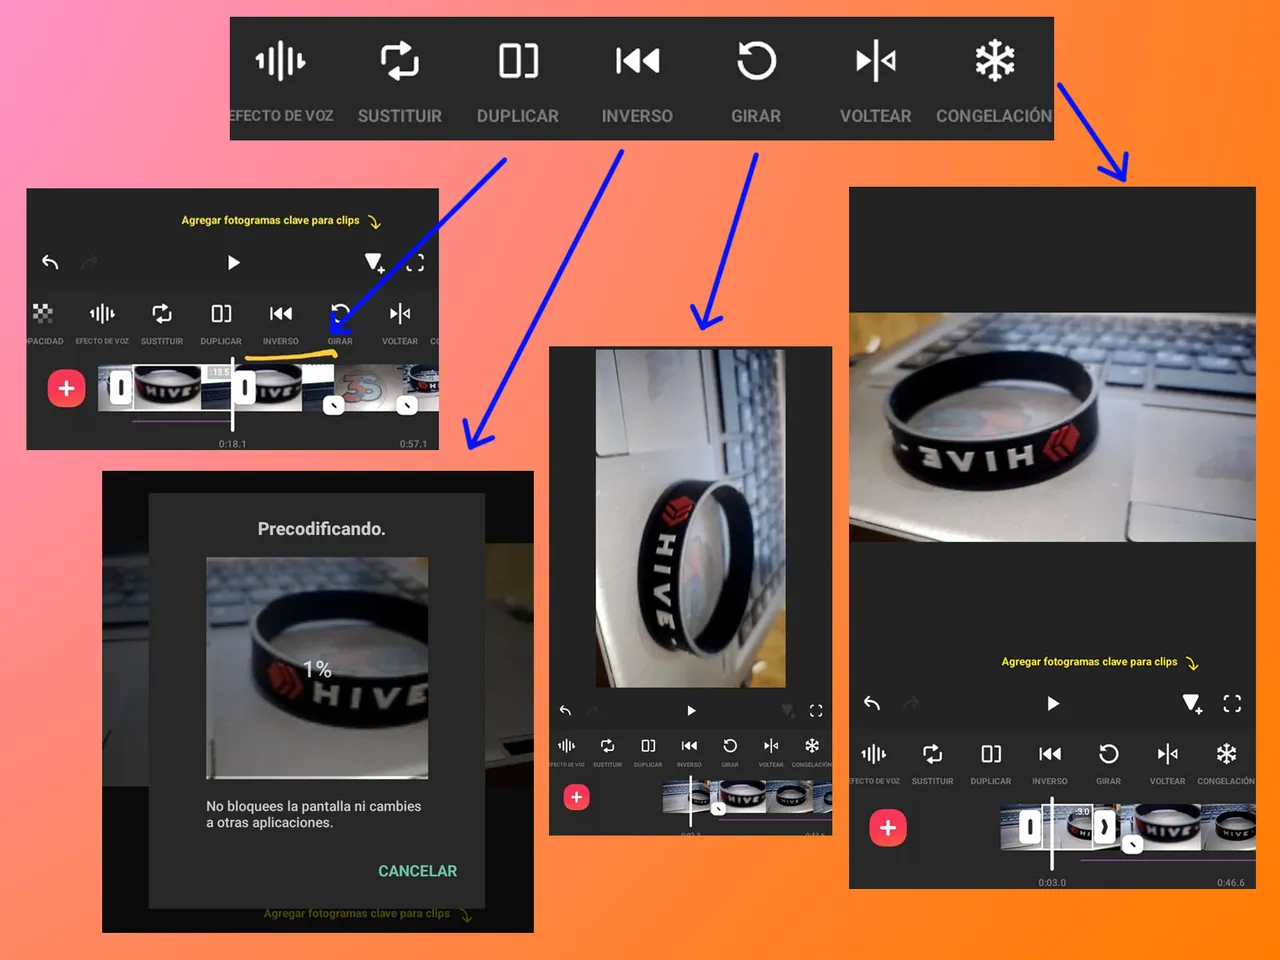Select Girar in the 0:46.6 editor
Image resolution: width=1280 pixels, height=960 pixels.
pyautogui.click(x=1108, y=763)
